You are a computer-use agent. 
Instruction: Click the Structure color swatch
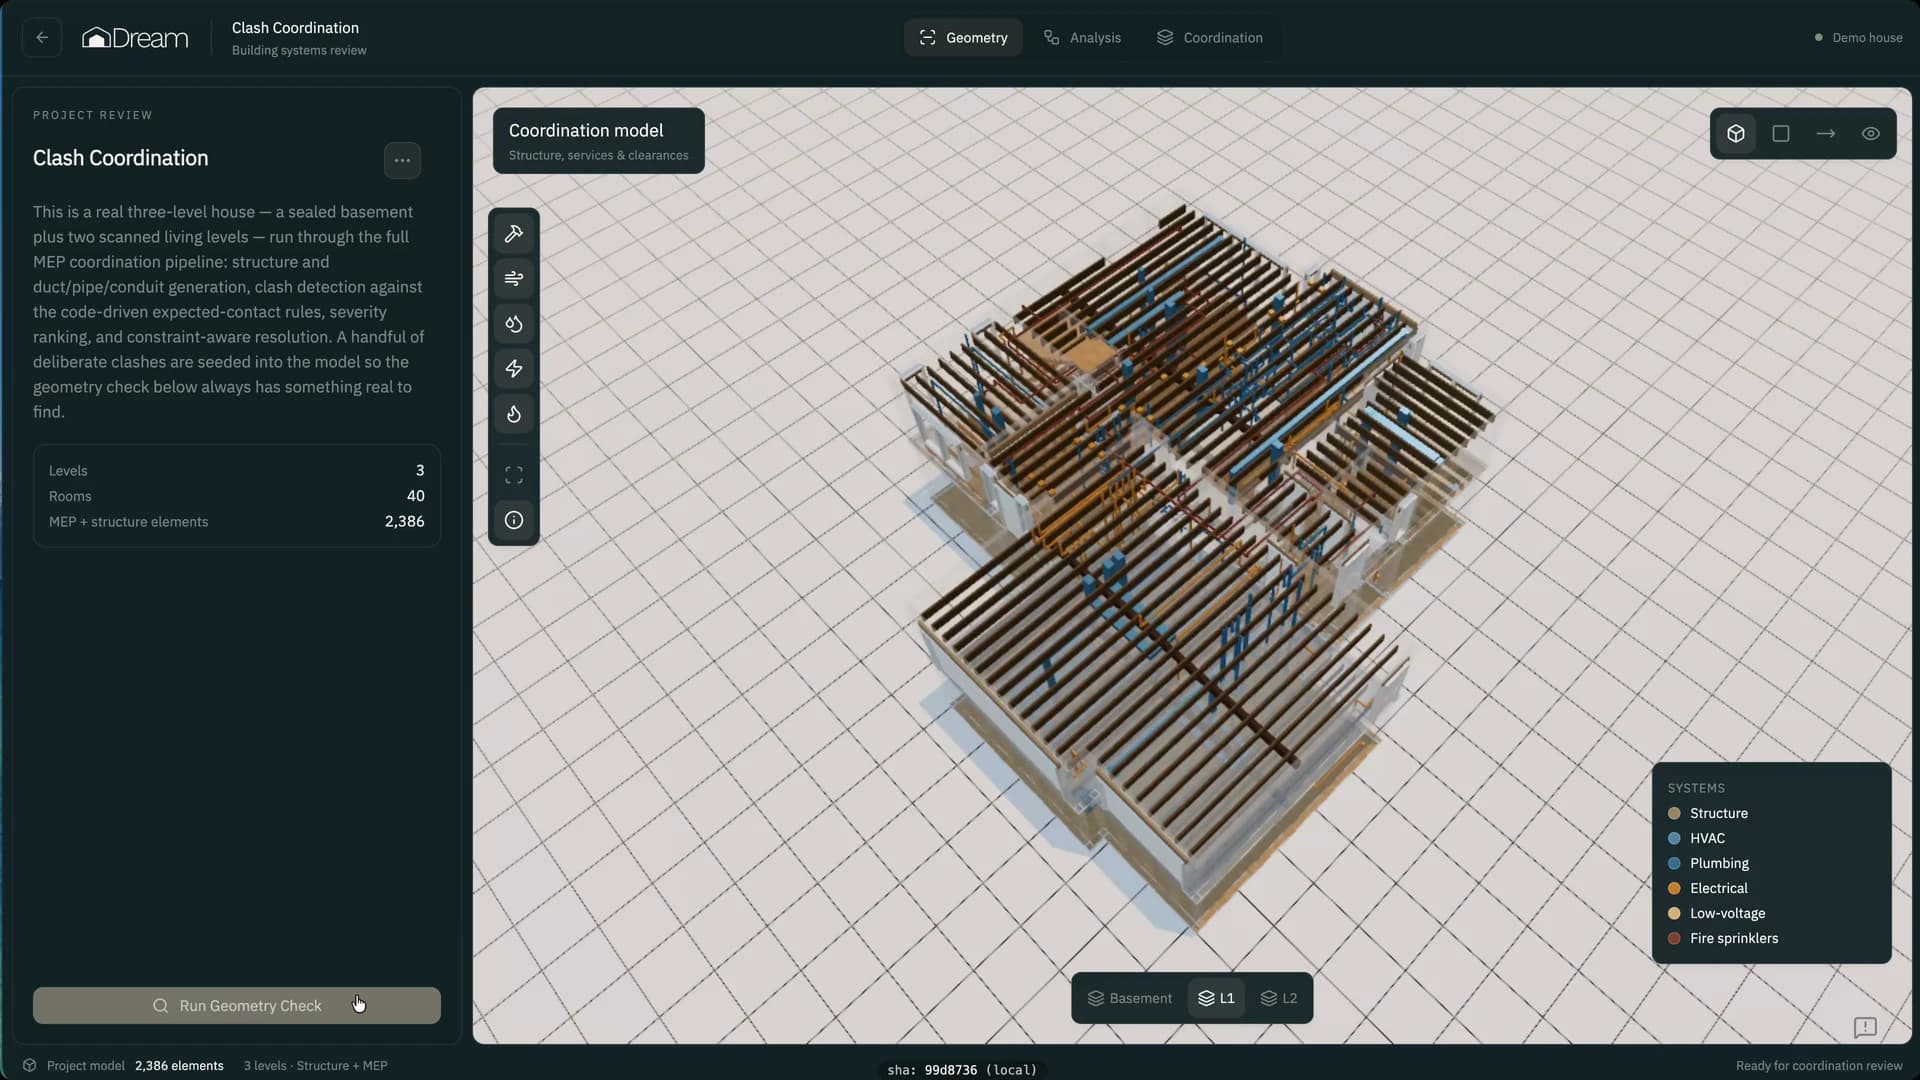(x=1674, y=814)
